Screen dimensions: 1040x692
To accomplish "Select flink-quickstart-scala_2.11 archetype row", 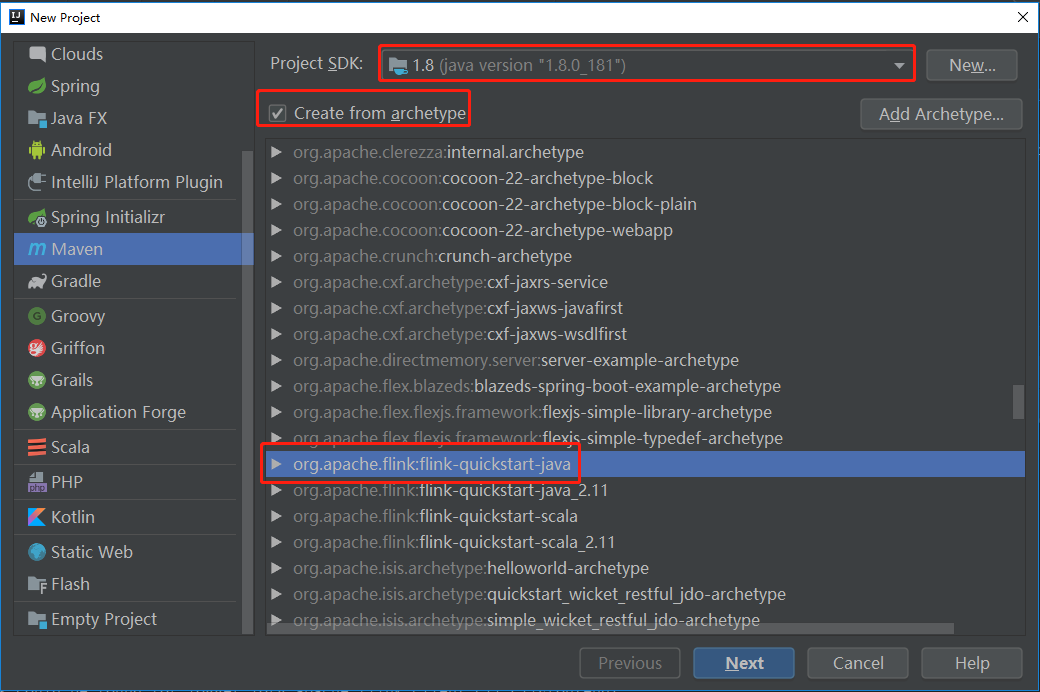I will [x=645, y=542].
